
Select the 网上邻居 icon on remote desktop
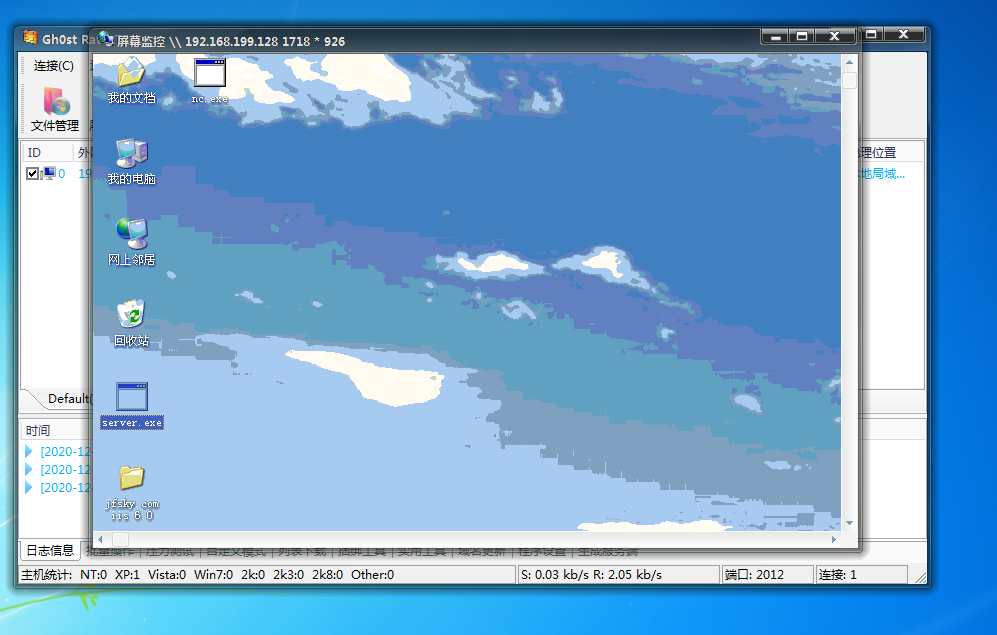[131, 242]
